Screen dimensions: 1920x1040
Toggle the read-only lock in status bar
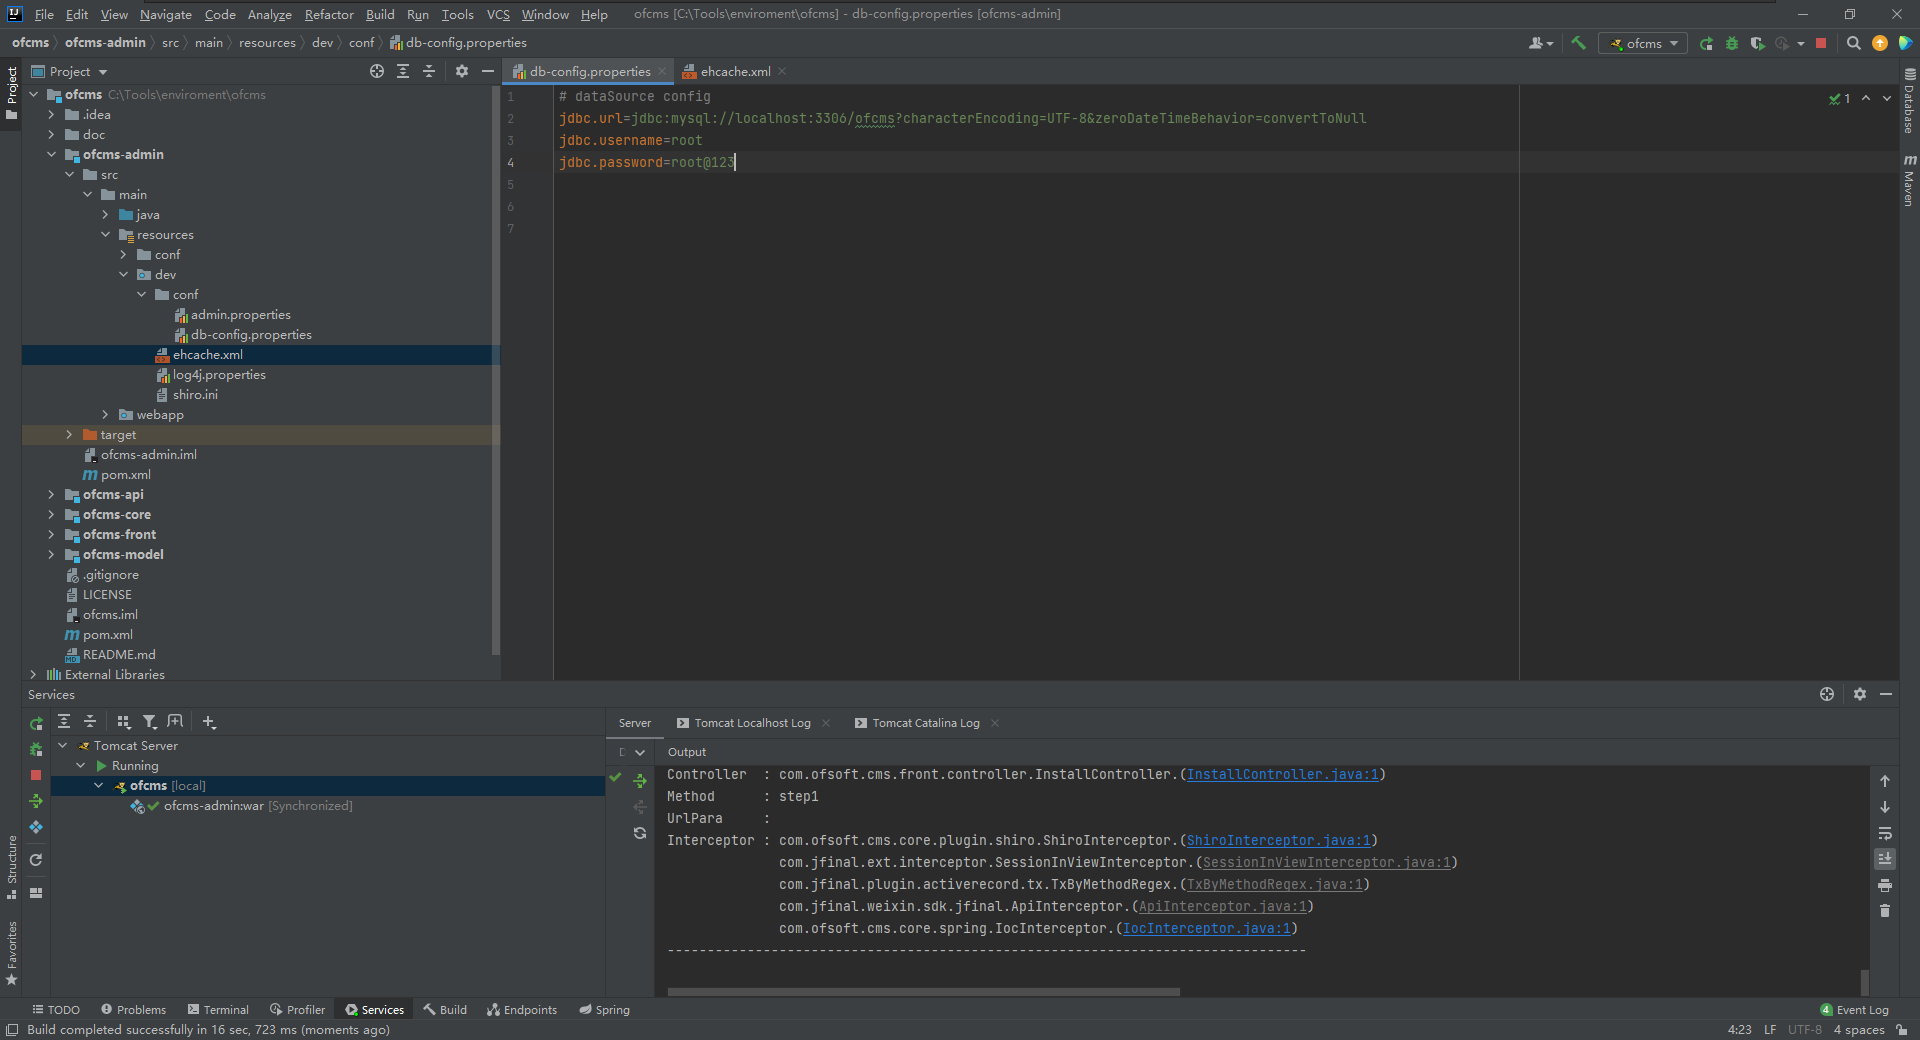(x=1901, y=1030)
